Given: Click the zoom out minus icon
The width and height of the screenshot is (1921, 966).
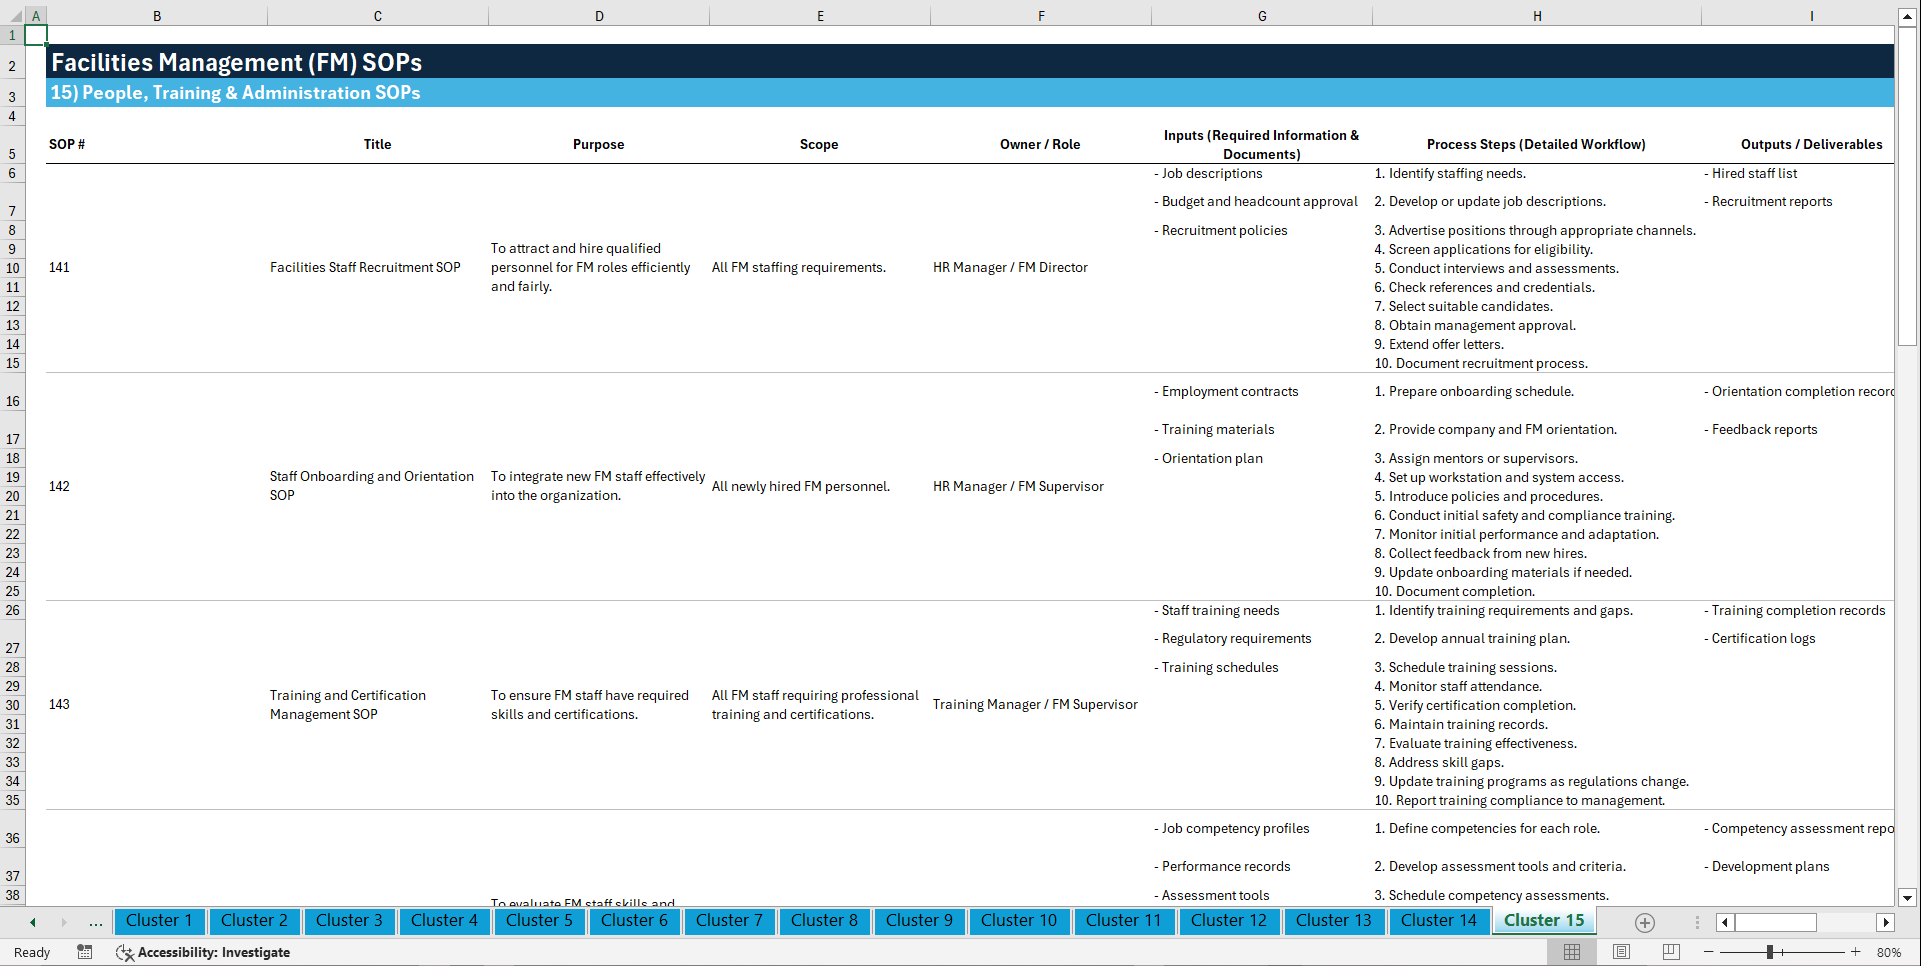Looking at the screenshot, I should (x=1708, y=952).
